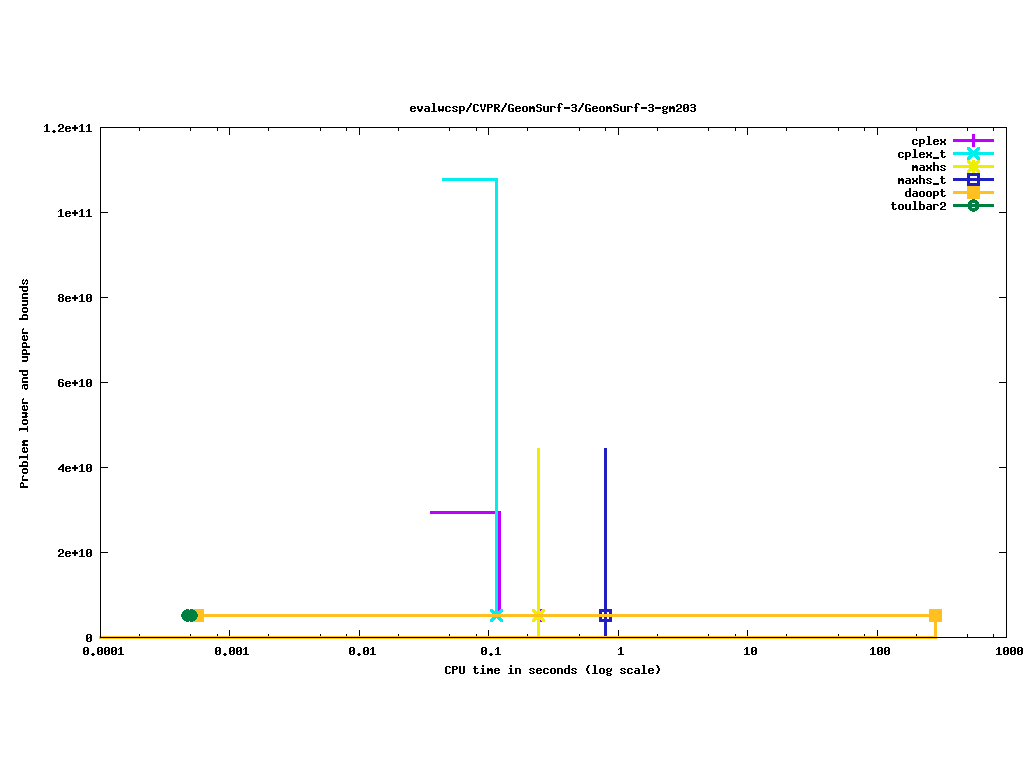Click the purple horizontal cplex segment near 3e+10
Screen dimensions: 1024x768
point(462,512)
